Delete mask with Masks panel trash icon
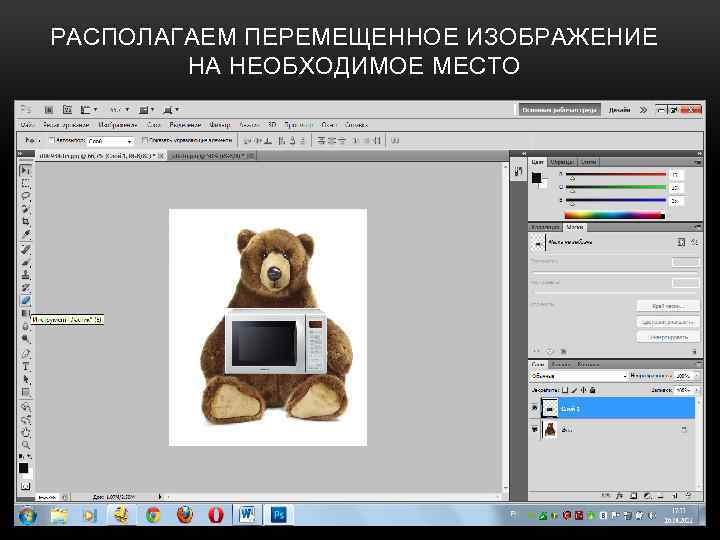This screenshot has width=720, height=540. 694,351
